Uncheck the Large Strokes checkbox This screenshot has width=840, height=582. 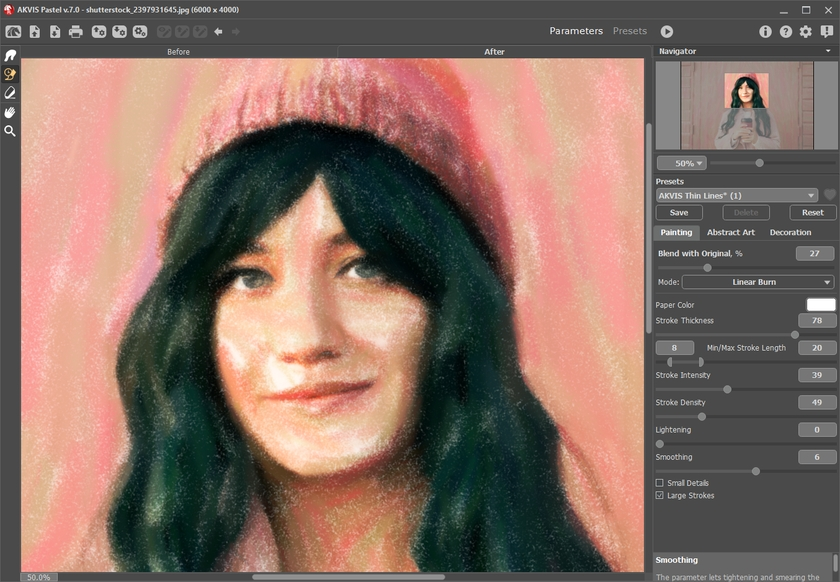[x=660, y=495]
